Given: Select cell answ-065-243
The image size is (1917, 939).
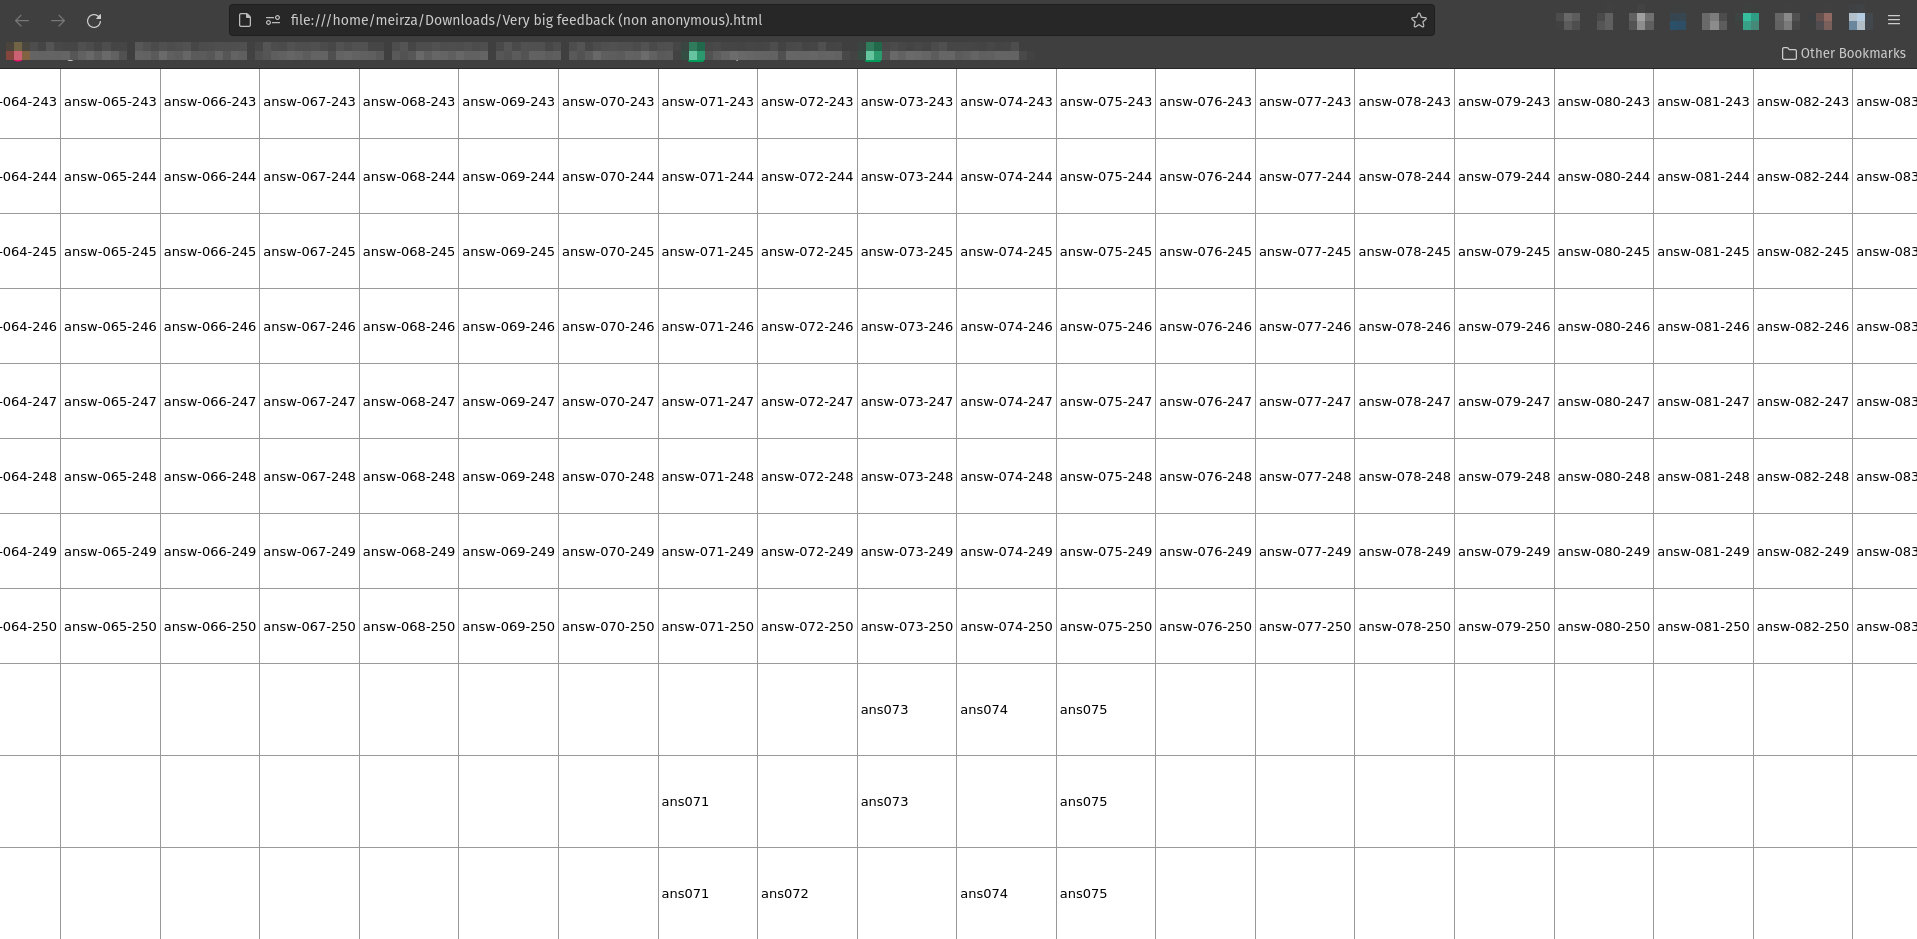Looking at the screenshot, I should (110, 101).
